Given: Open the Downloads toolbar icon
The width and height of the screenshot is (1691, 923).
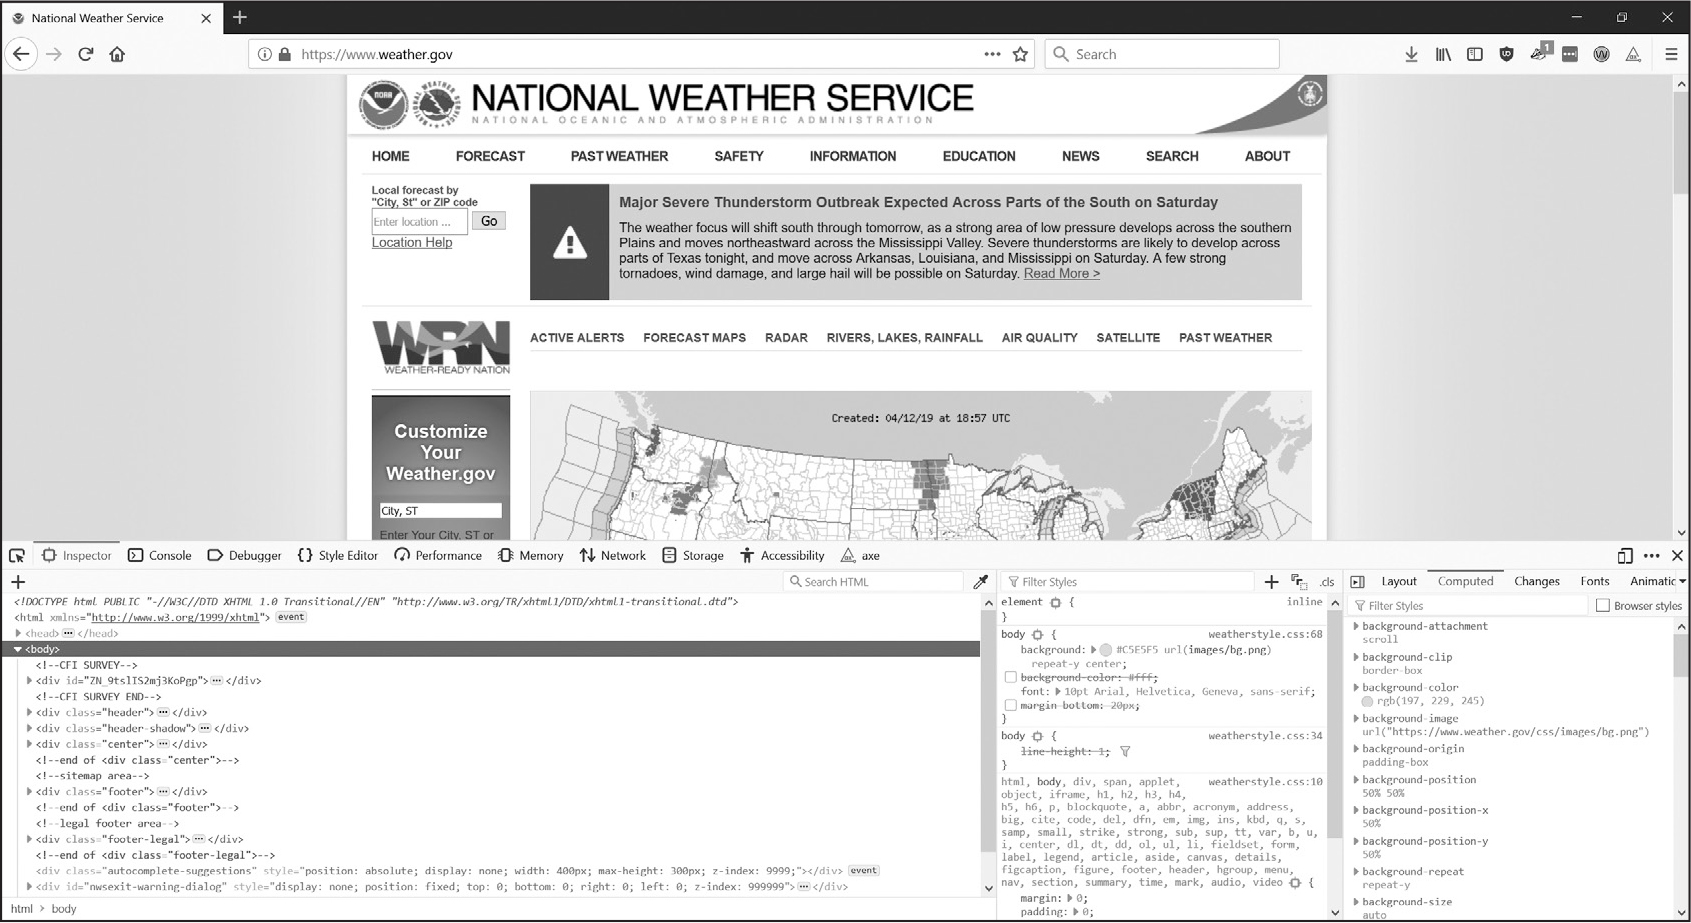Looking at the screenshot, I should coord(1411,54).
